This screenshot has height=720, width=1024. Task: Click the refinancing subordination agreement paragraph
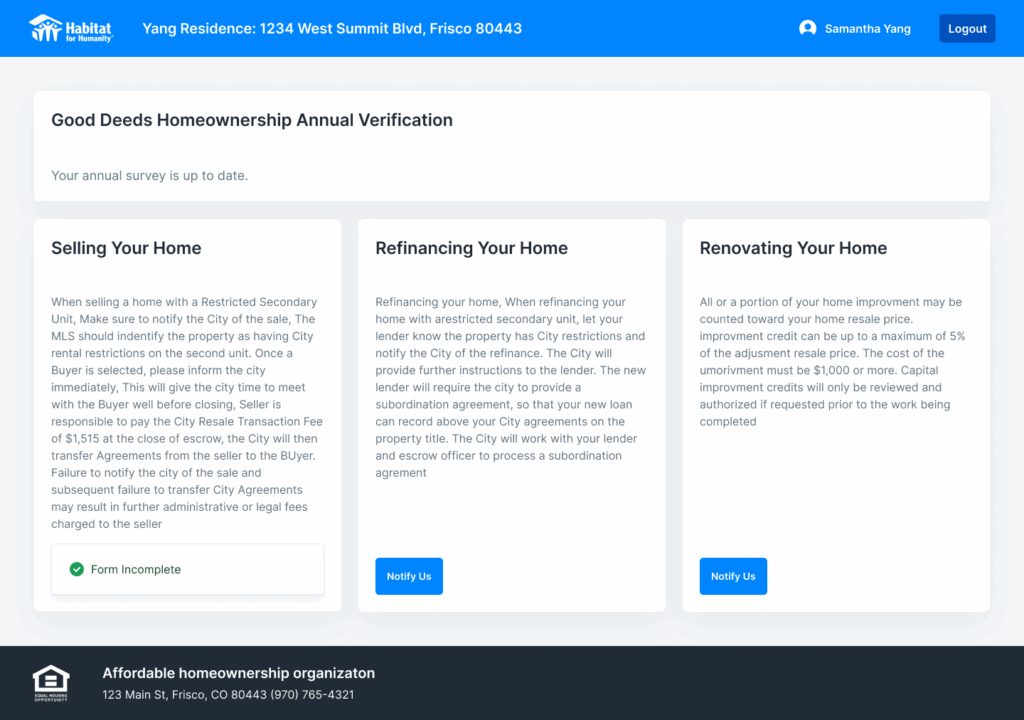point(511,387)
